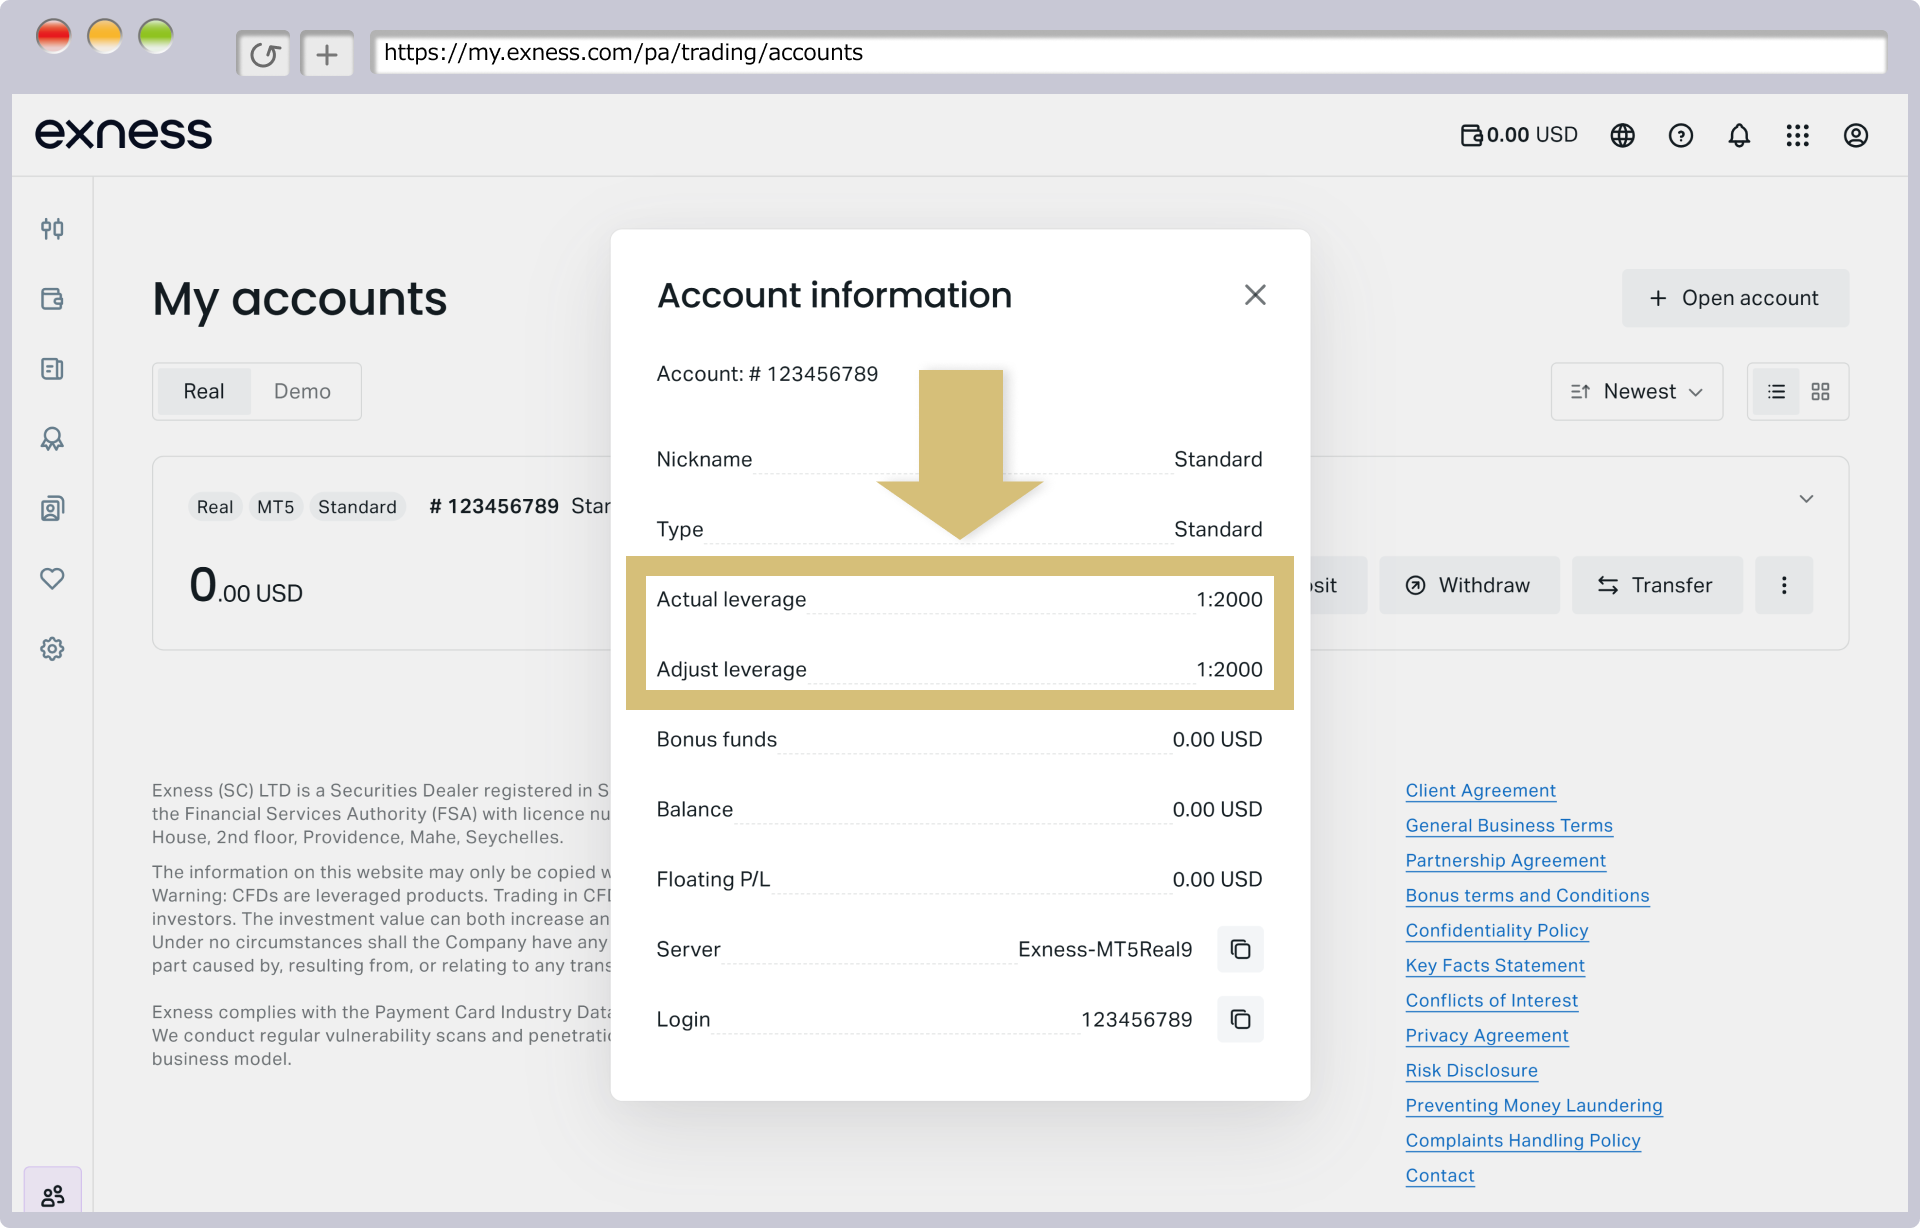Open the settings gear in sidebar
Viewport: 1920px width, 1228px height.
click(x=52, y=649)
